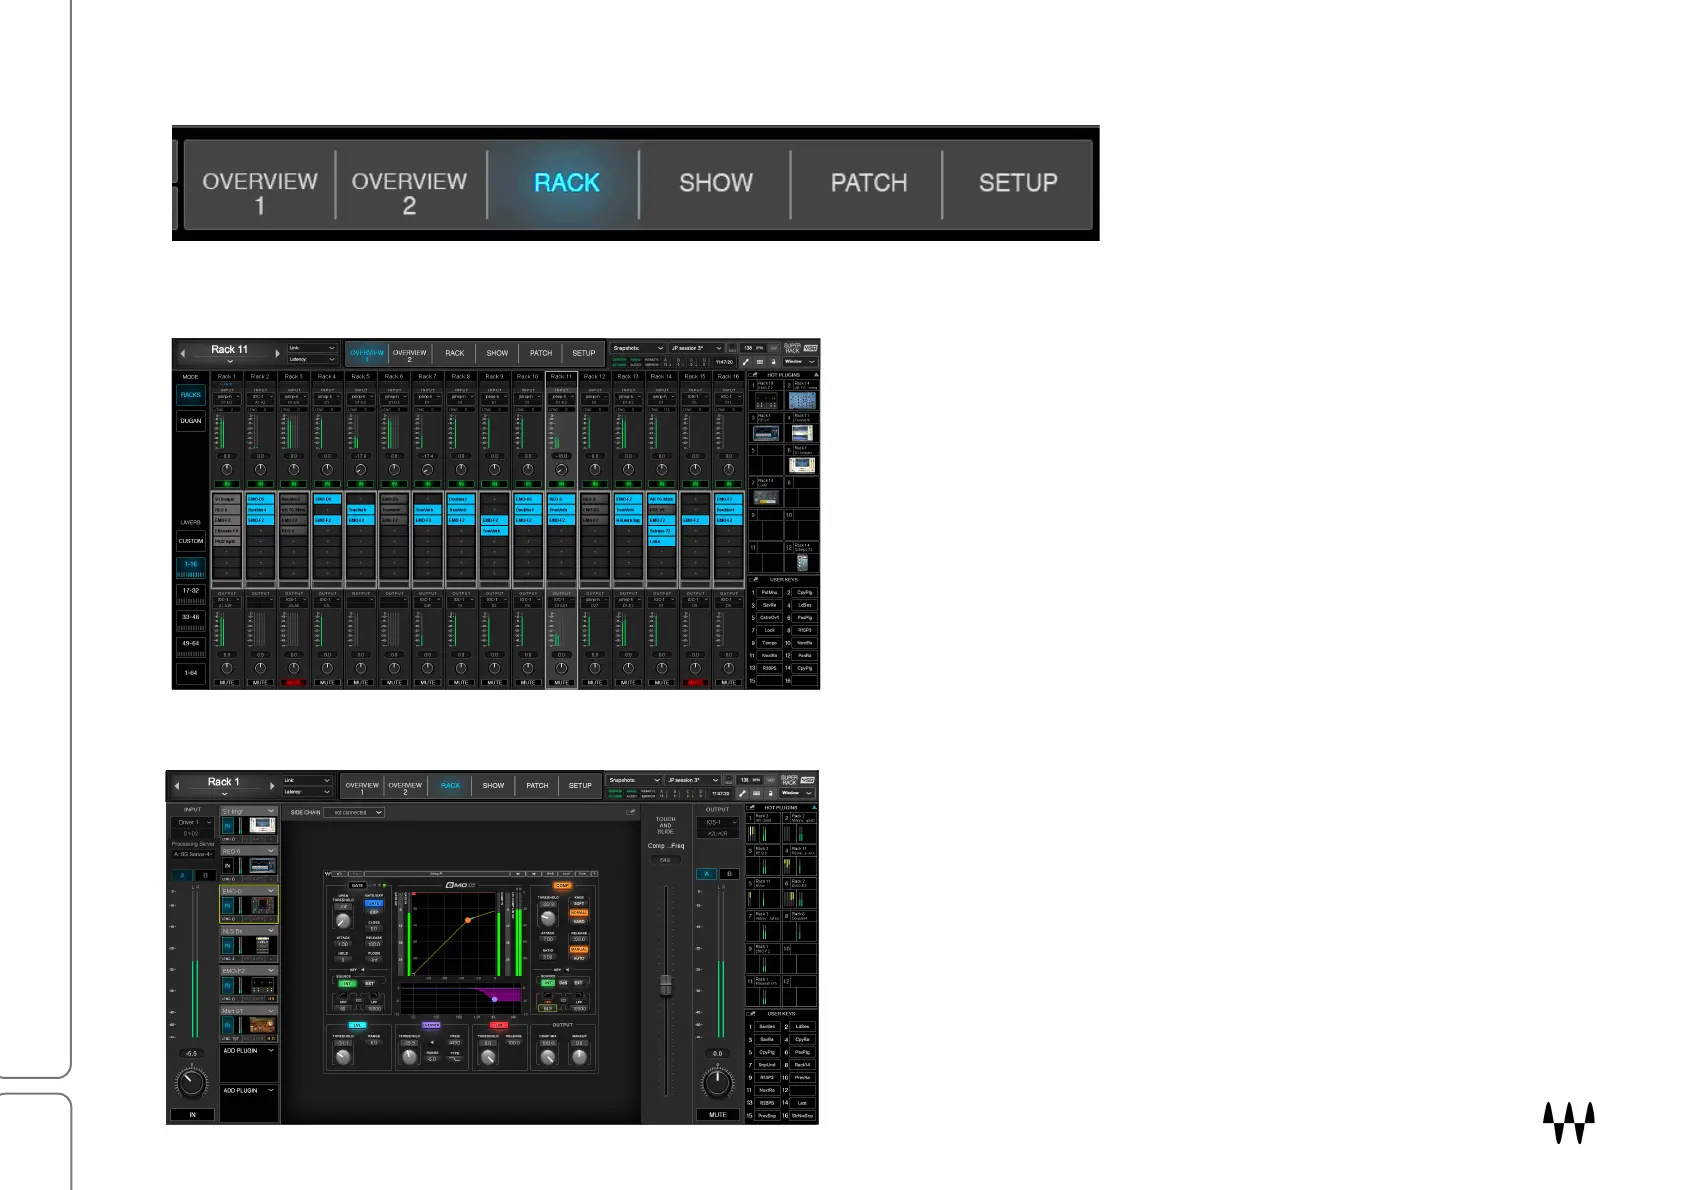Click the rack output gain knob
Screen dimensions: 1682x1190
point(718,1083)
